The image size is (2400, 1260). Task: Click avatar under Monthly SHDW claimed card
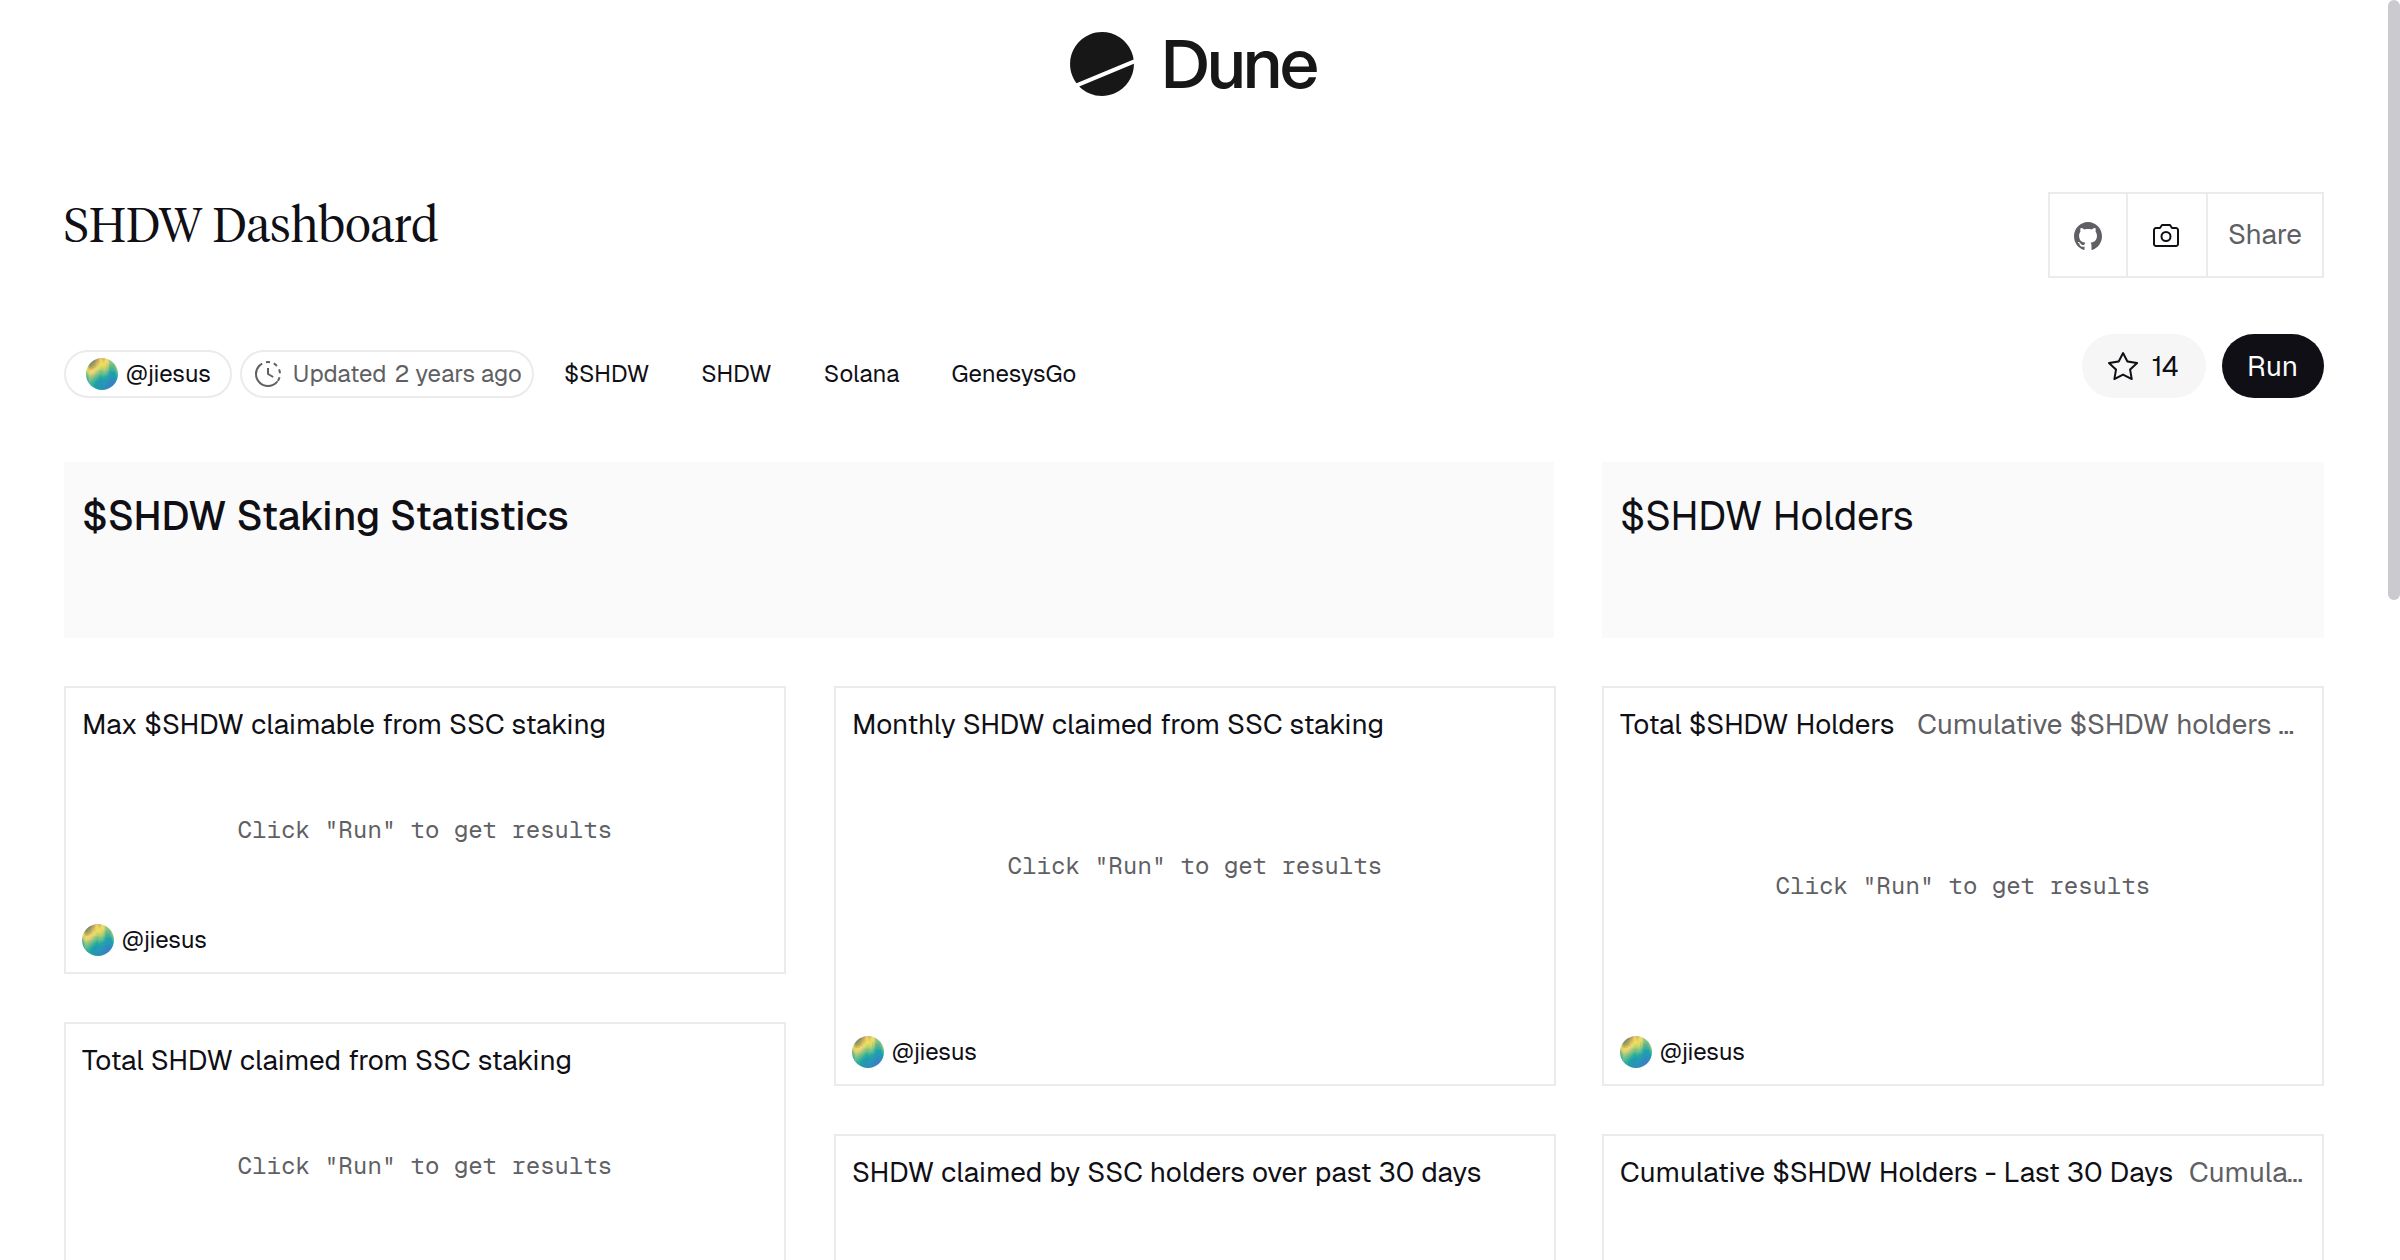click(868, 1052)
